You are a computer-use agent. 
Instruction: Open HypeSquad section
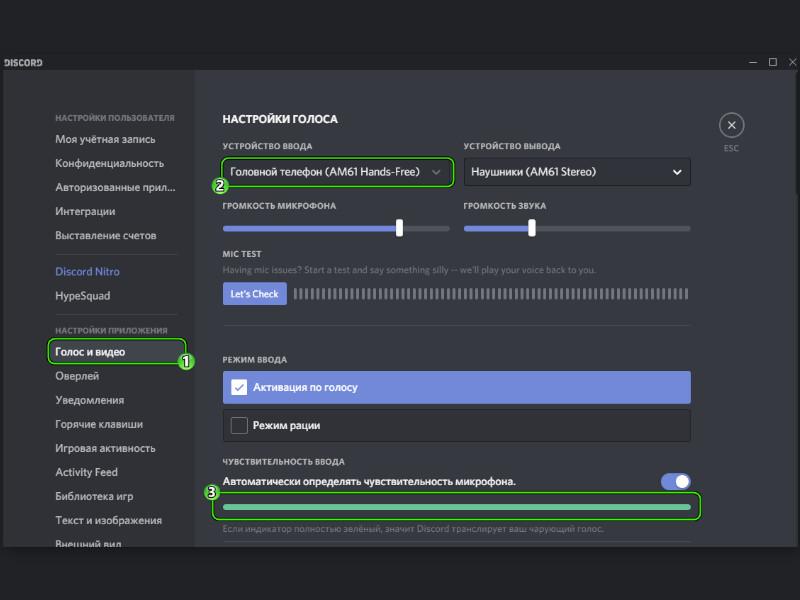[83, 295]
